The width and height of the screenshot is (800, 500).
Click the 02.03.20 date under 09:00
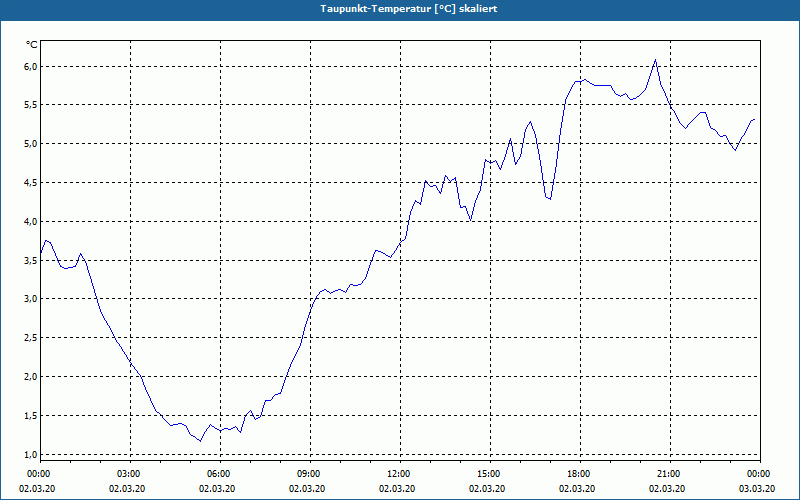point(307,489)
